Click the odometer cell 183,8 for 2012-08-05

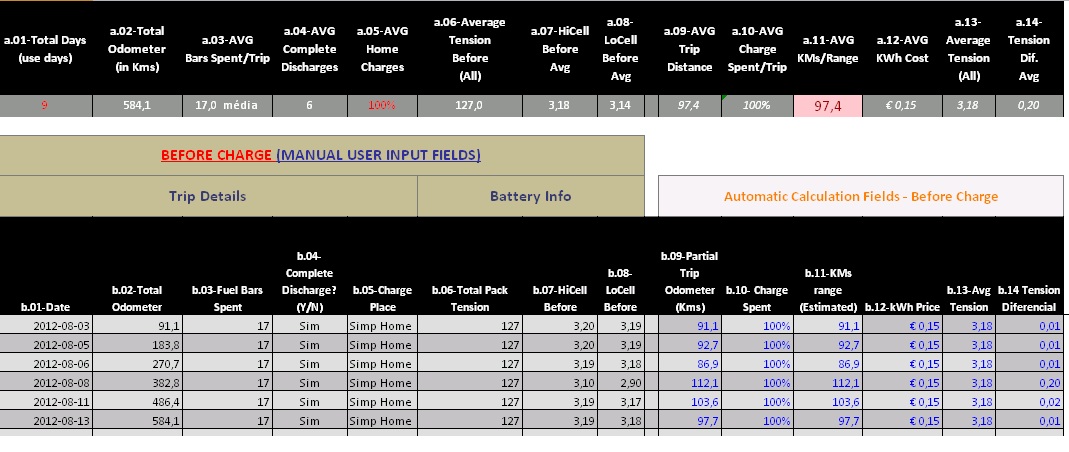pyautogui.click(x=136, y=345)
